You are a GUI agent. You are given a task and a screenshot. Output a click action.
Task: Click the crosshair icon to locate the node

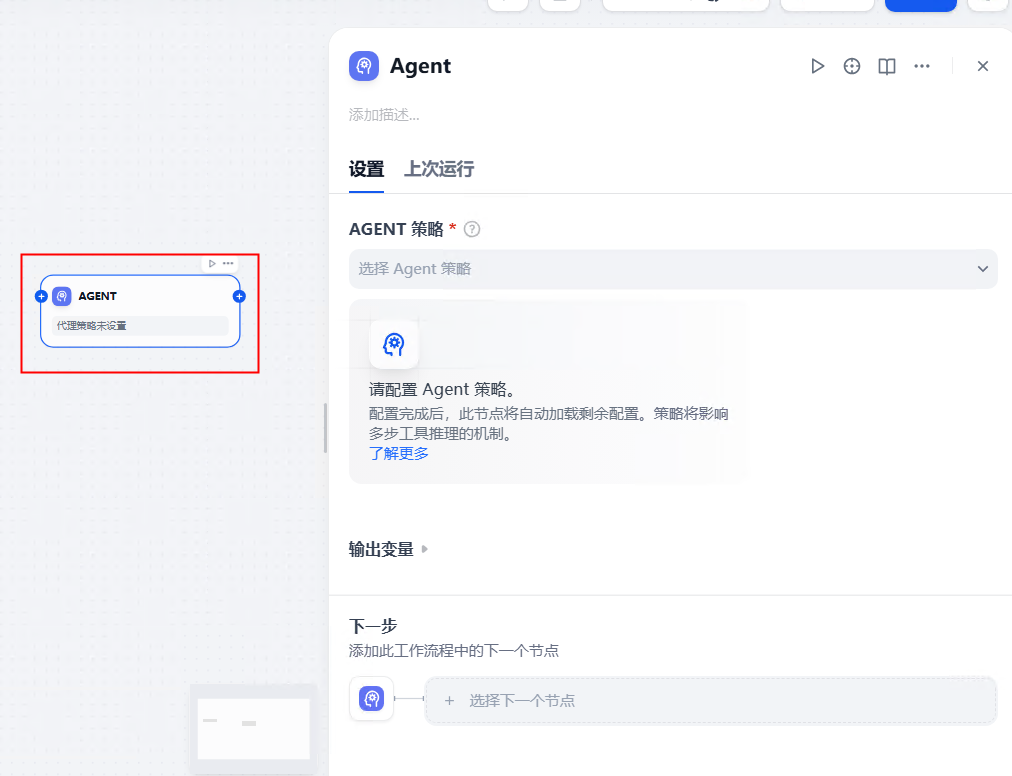pyautogui.click(x=851, y=66)
